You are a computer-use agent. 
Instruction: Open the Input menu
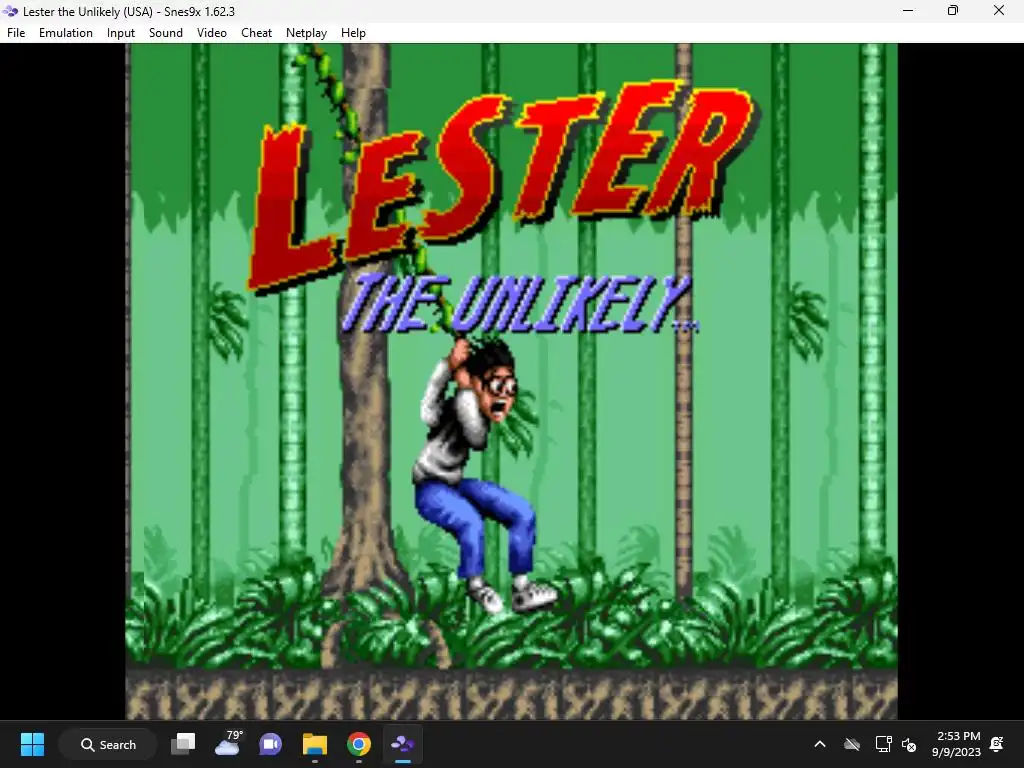point(121,33)
